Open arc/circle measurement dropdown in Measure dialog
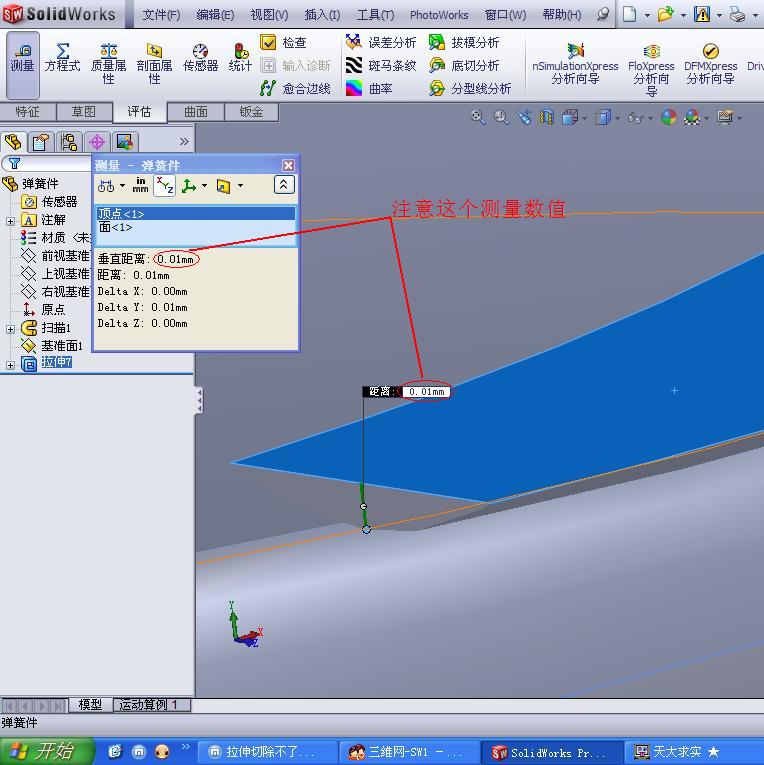Screen dimensions: 764x765 tap(122, 185)
